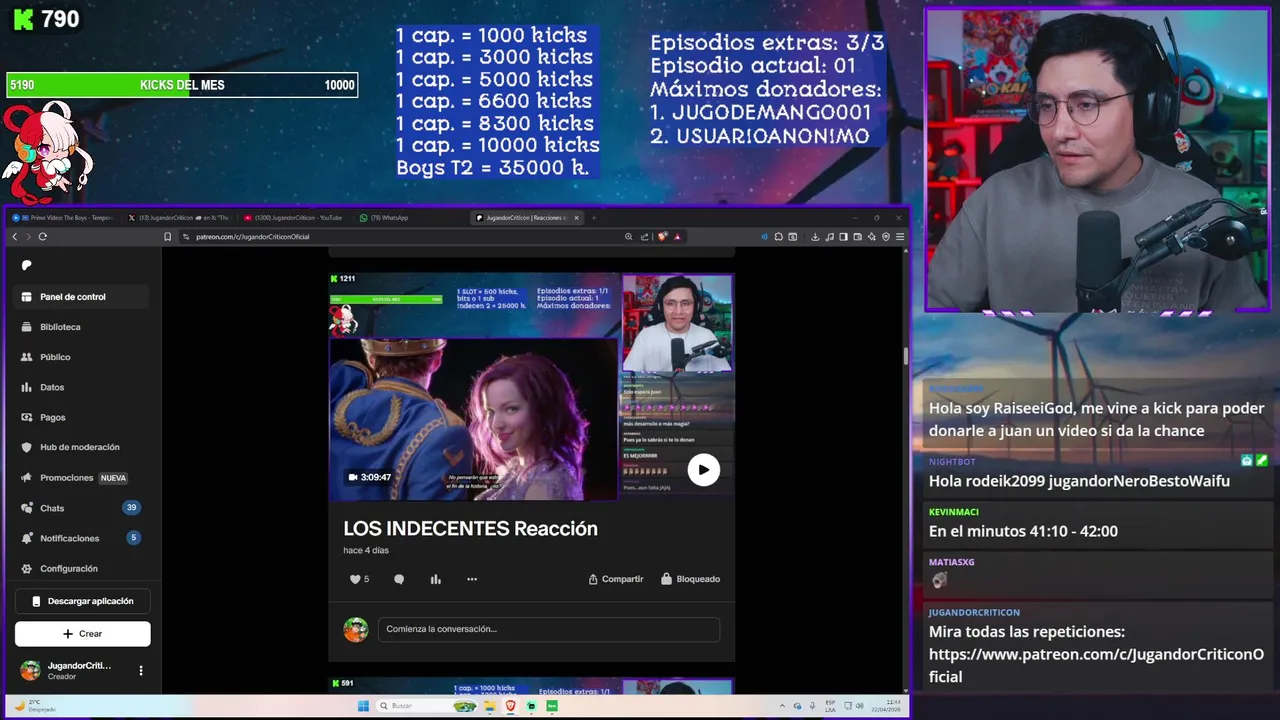Open JugandorCriti... account options menu
Screen dimensions: 1280x720
coord(141,670)
